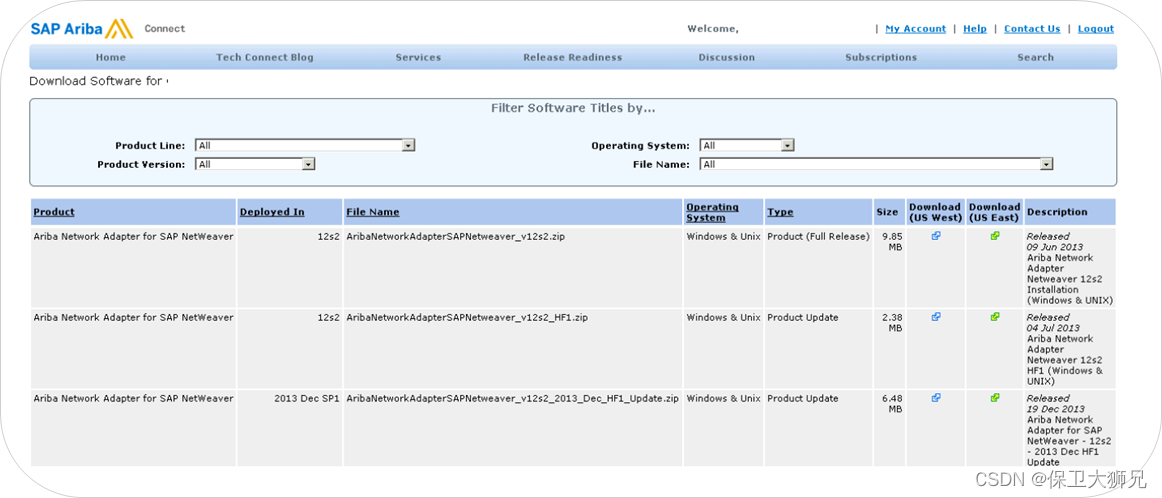1162x498 pixels.
Task: Click the SAP Ariba logo
Action: coord(82,29)
